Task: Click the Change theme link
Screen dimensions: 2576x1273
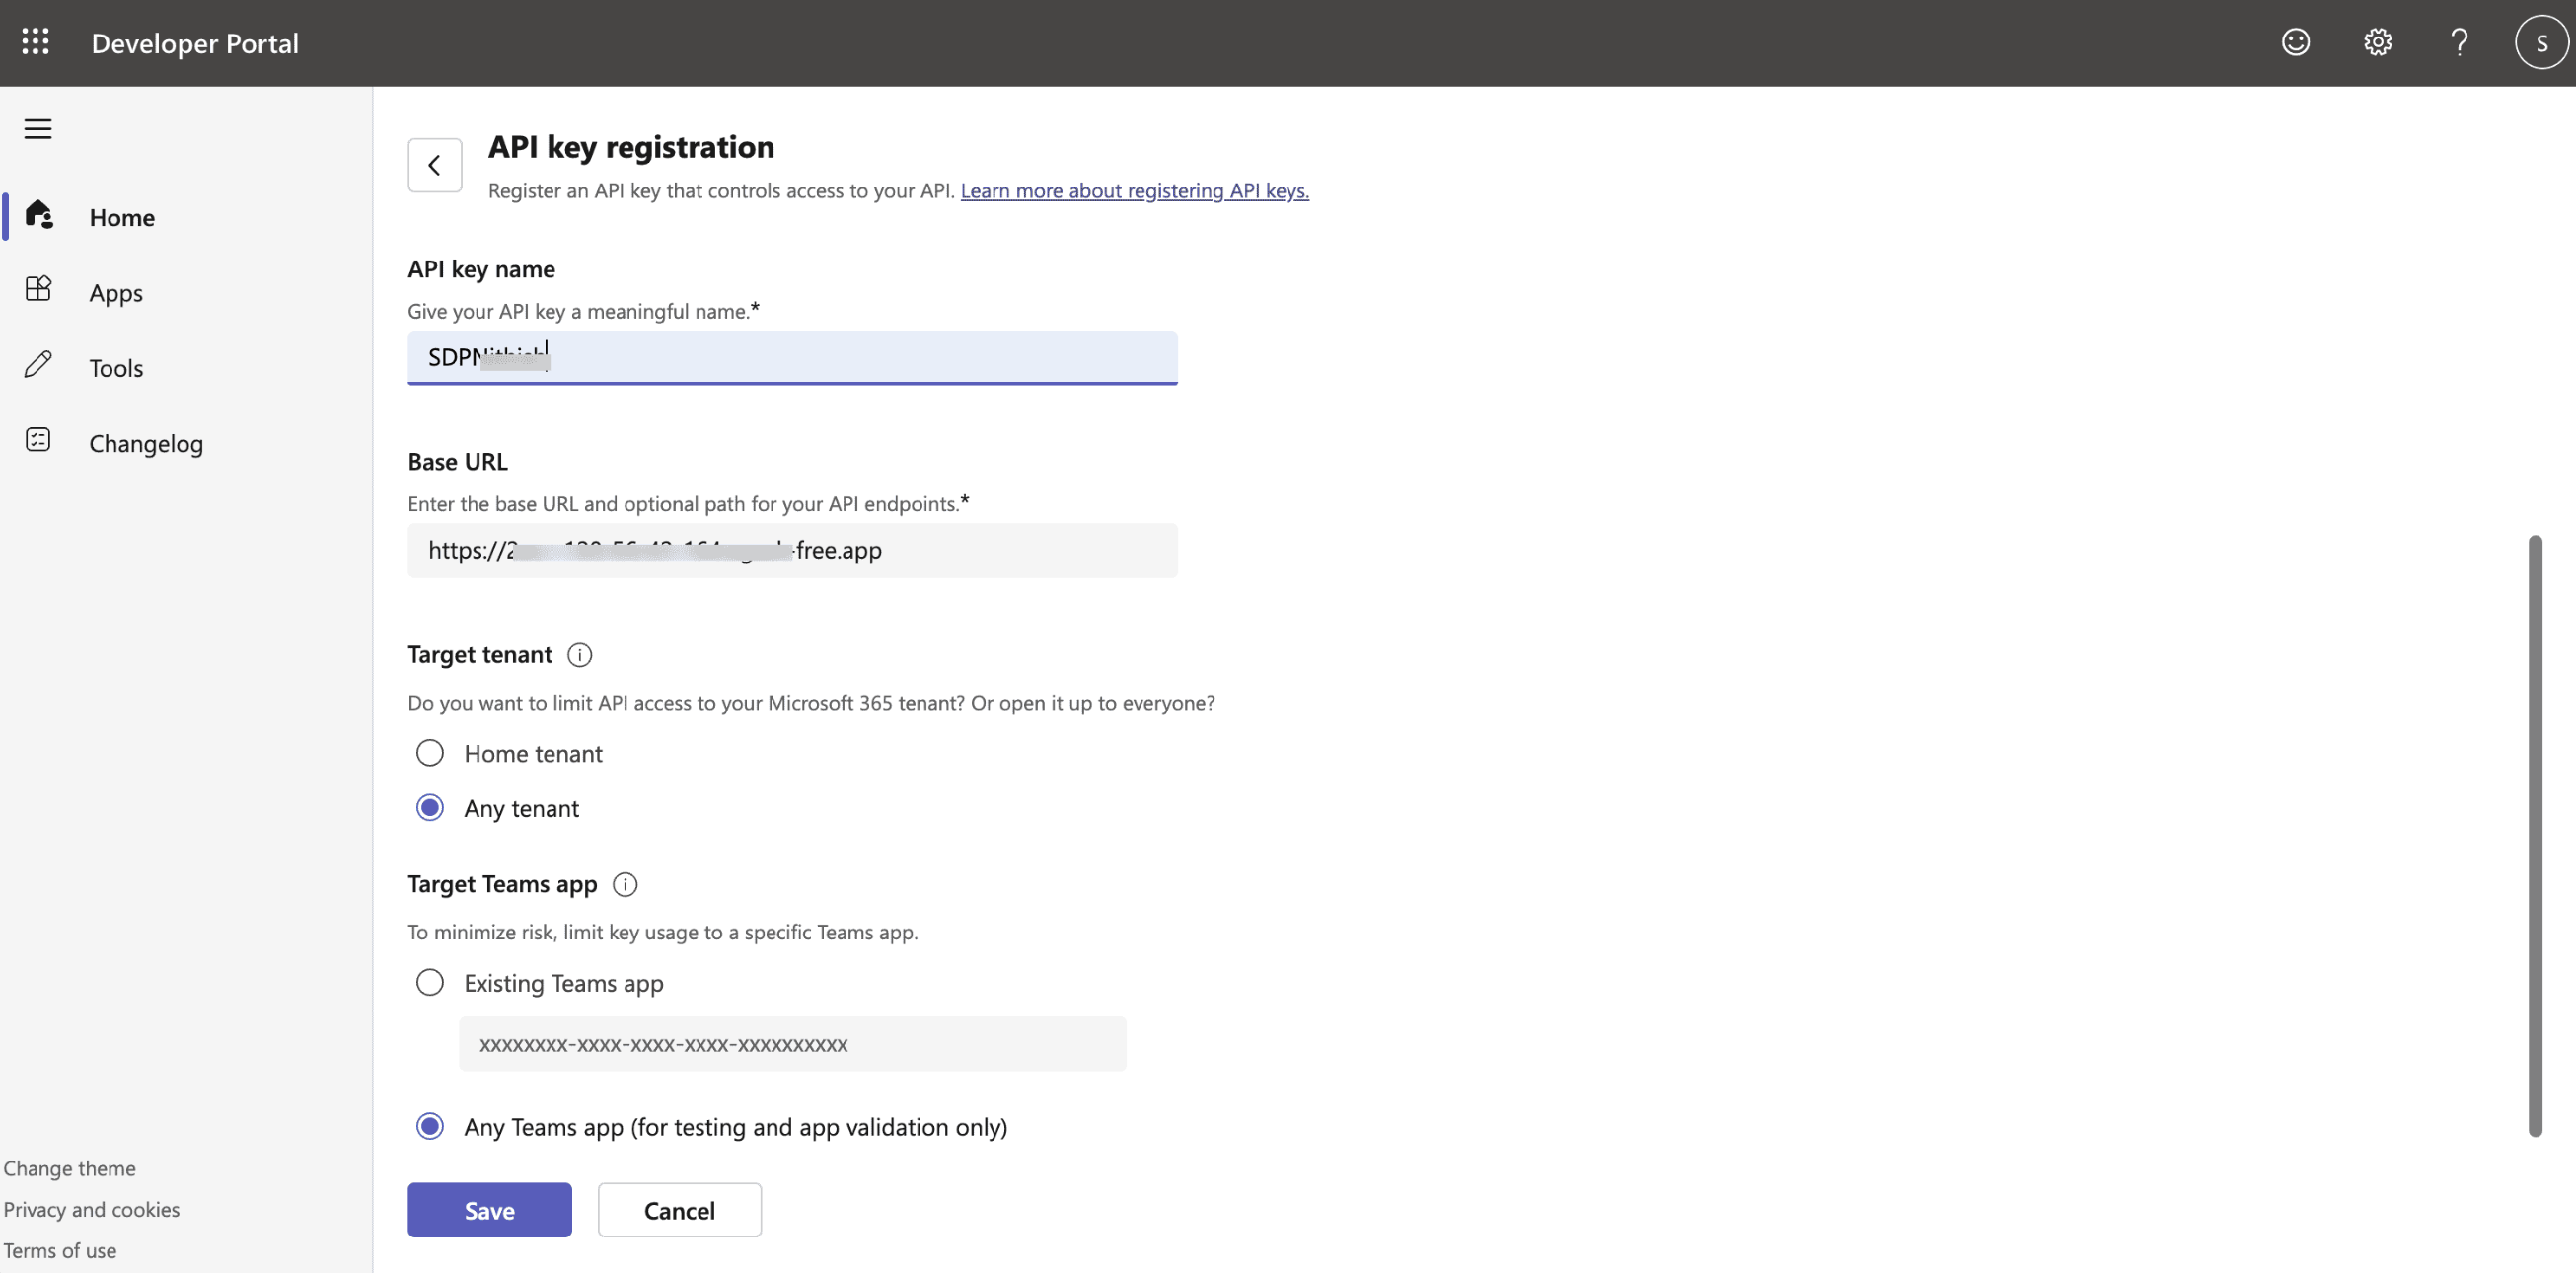Action: coord(70,1168)
